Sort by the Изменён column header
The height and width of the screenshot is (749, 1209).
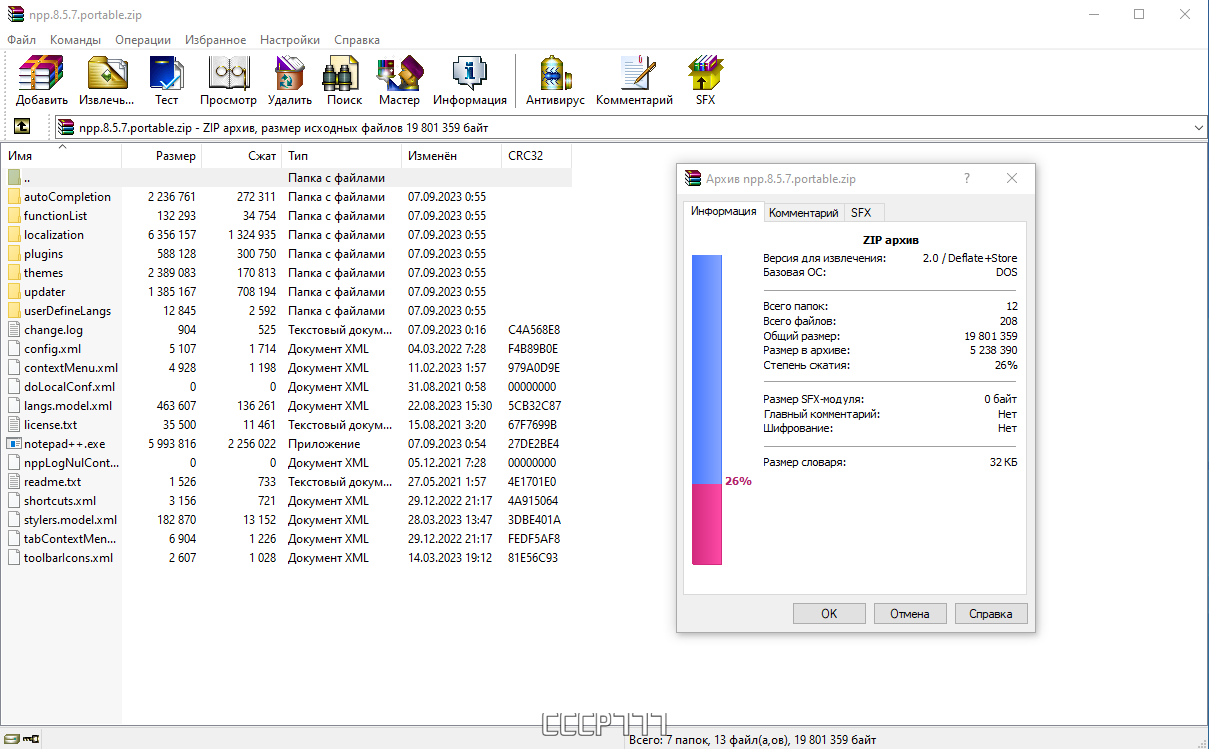pos(451,156)
